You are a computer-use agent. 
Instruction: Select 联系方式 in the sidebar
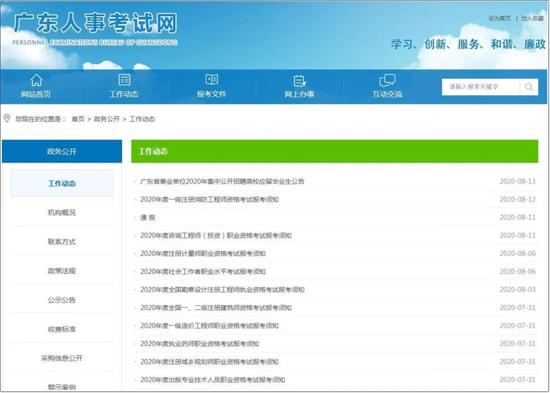[62, 242]
